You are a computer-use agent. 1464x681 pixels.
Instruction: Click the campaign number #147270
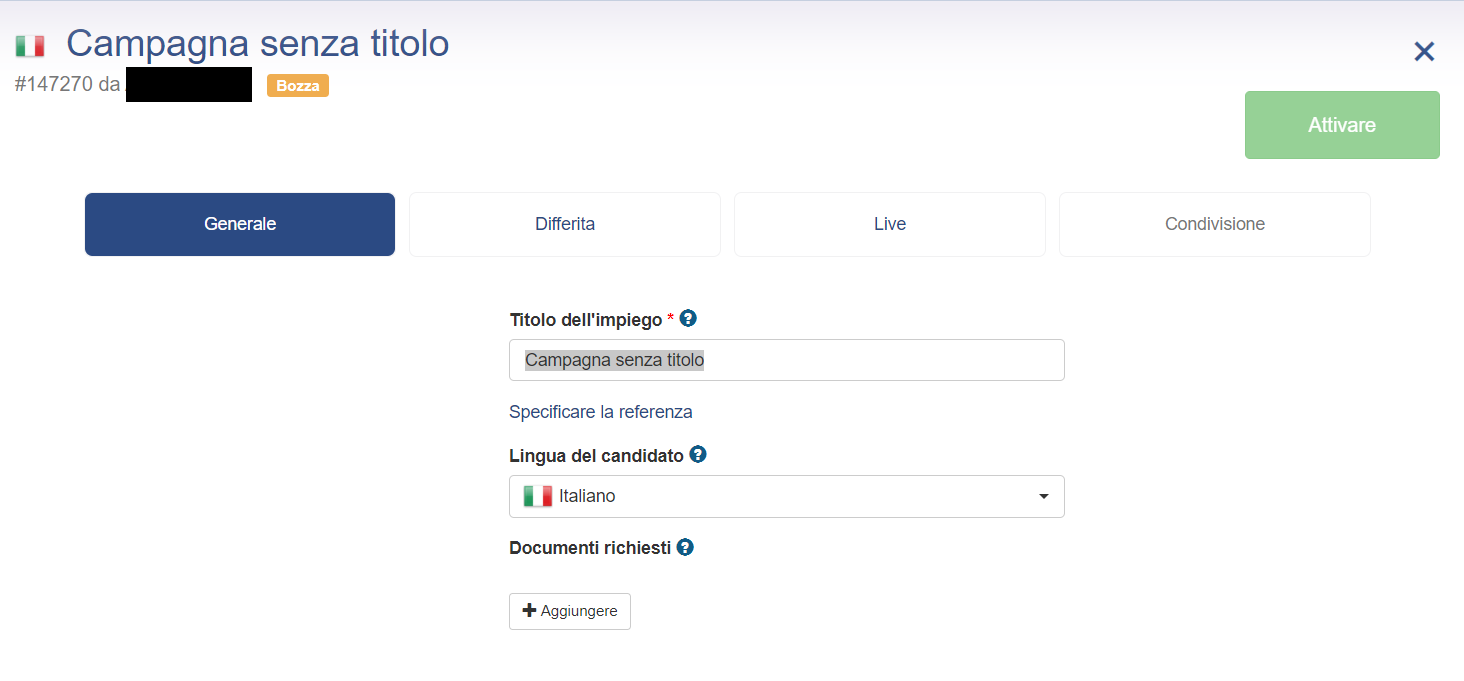click(x=54, y=85)
